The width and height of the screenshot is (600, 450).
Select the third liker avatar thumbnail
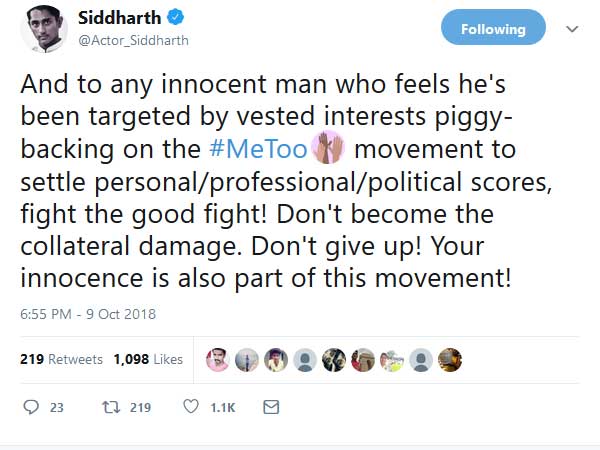coord(276,359)
